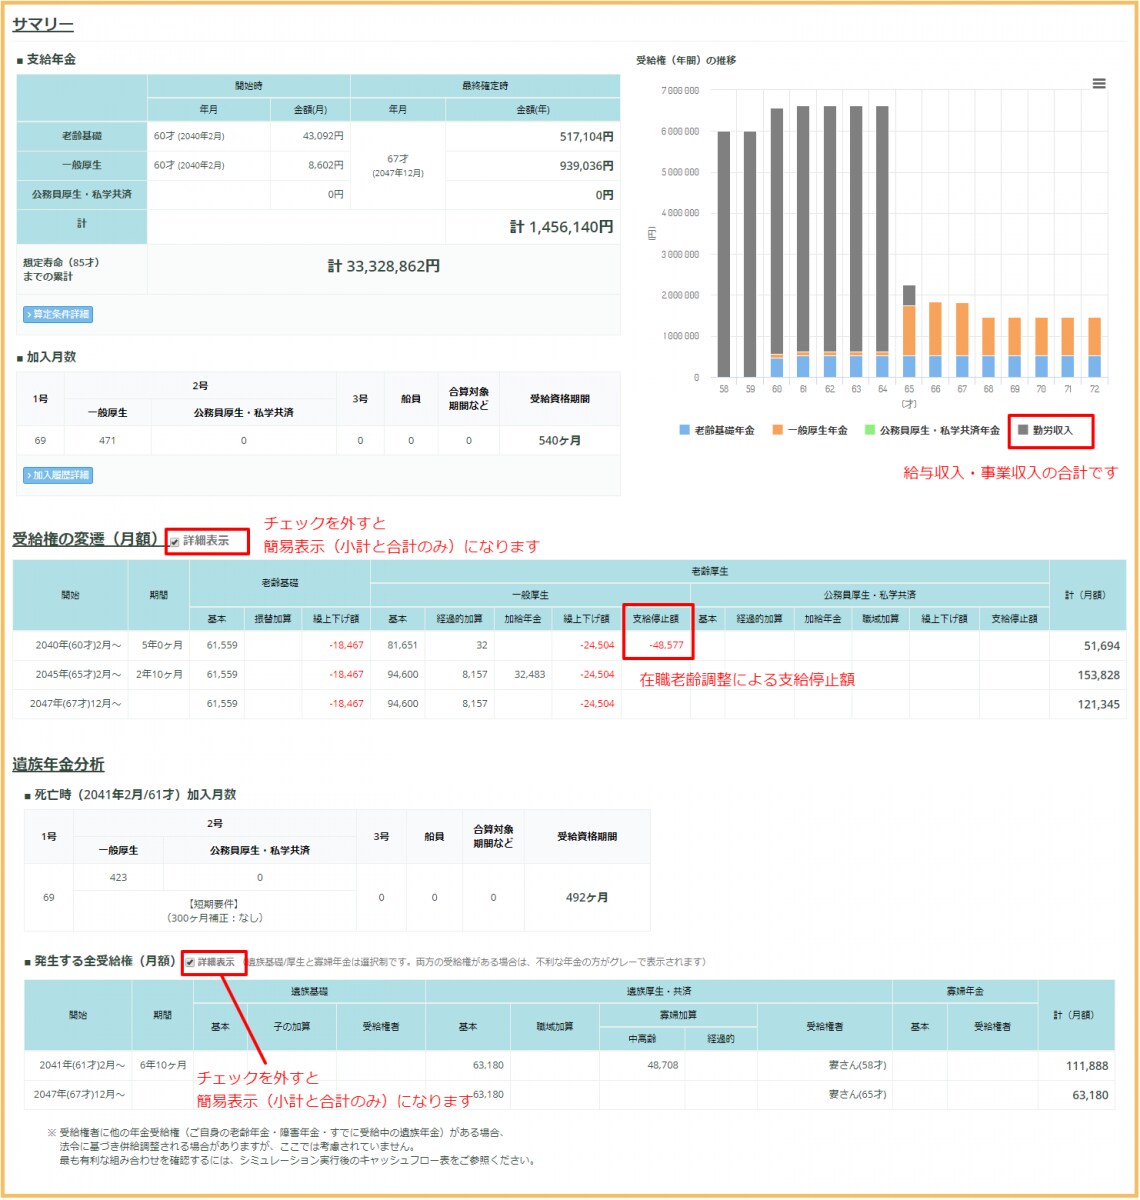1140x1200 pixels.
Task: Select the 支給停止額 column header under 一般厚生
Action: (656, 619)
